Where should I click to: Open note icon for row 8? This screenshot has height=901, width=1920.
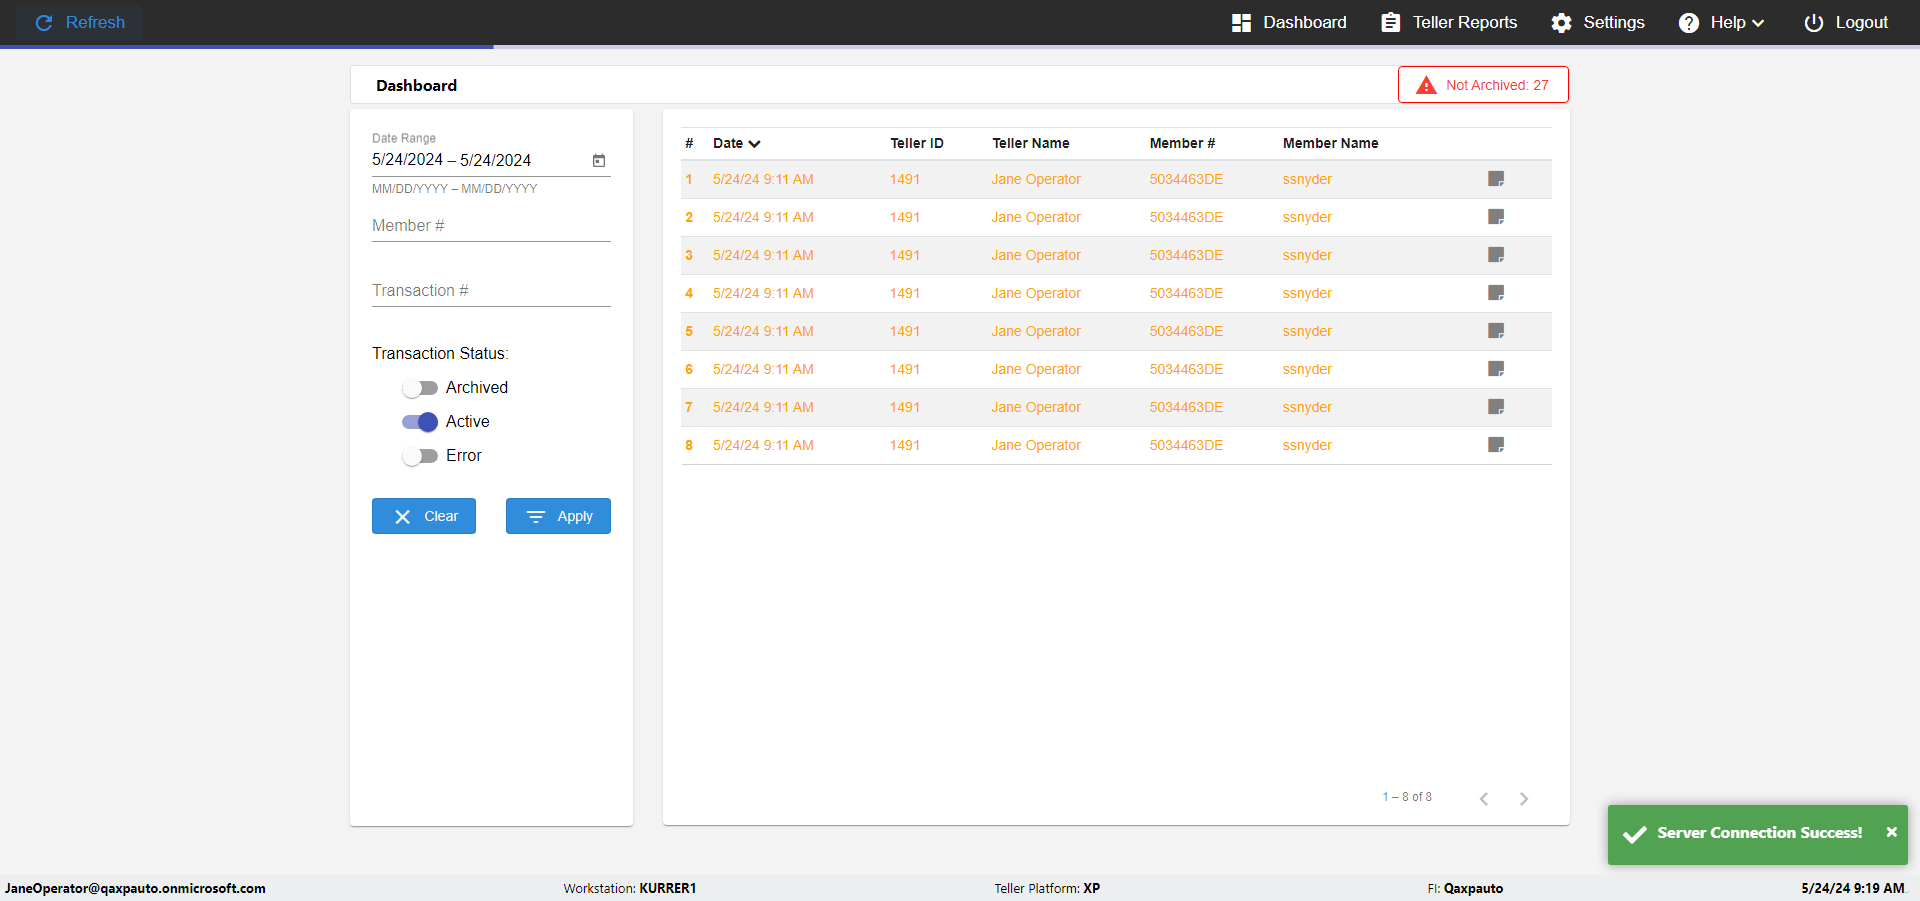pos(1496,445)
